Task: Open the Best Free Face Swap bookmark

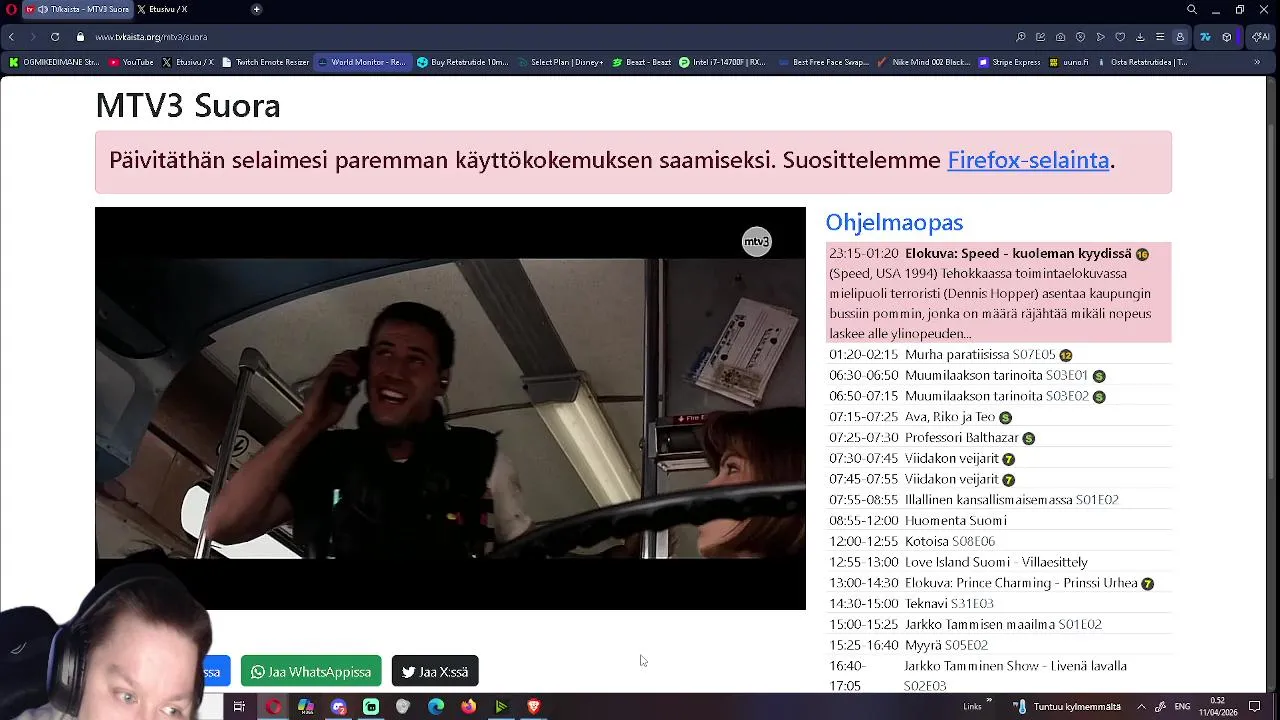Action: pos(823,62)
